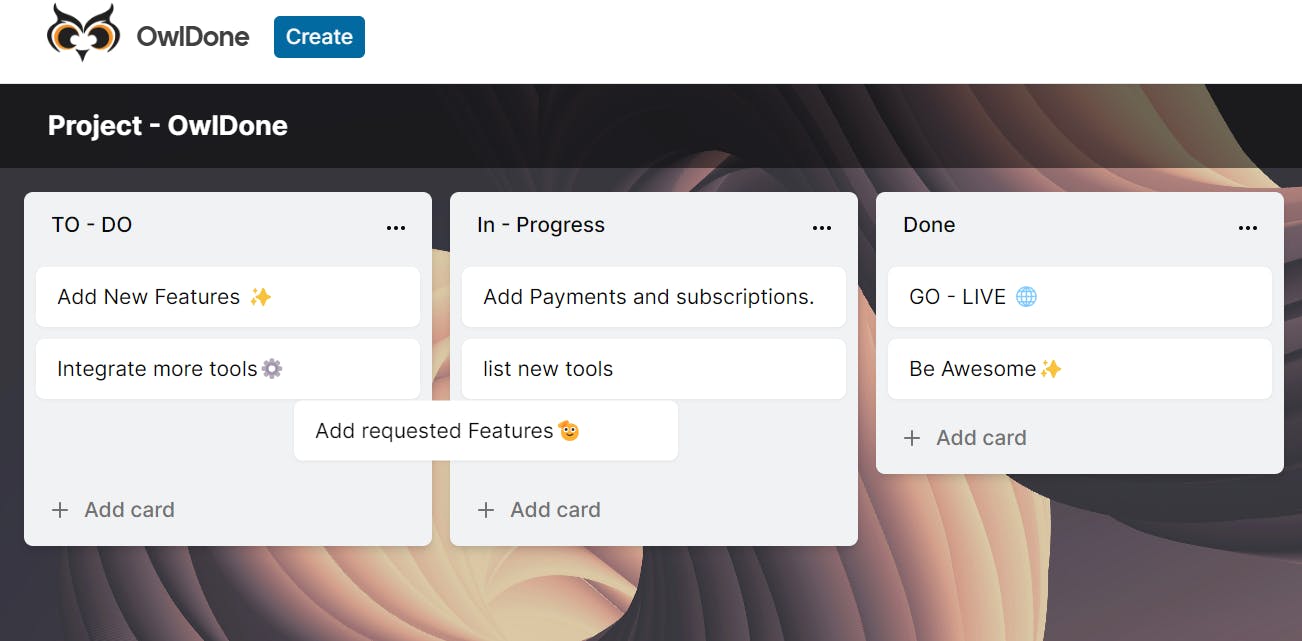Click the plus icon in In - Progress list

click(486, 510)
